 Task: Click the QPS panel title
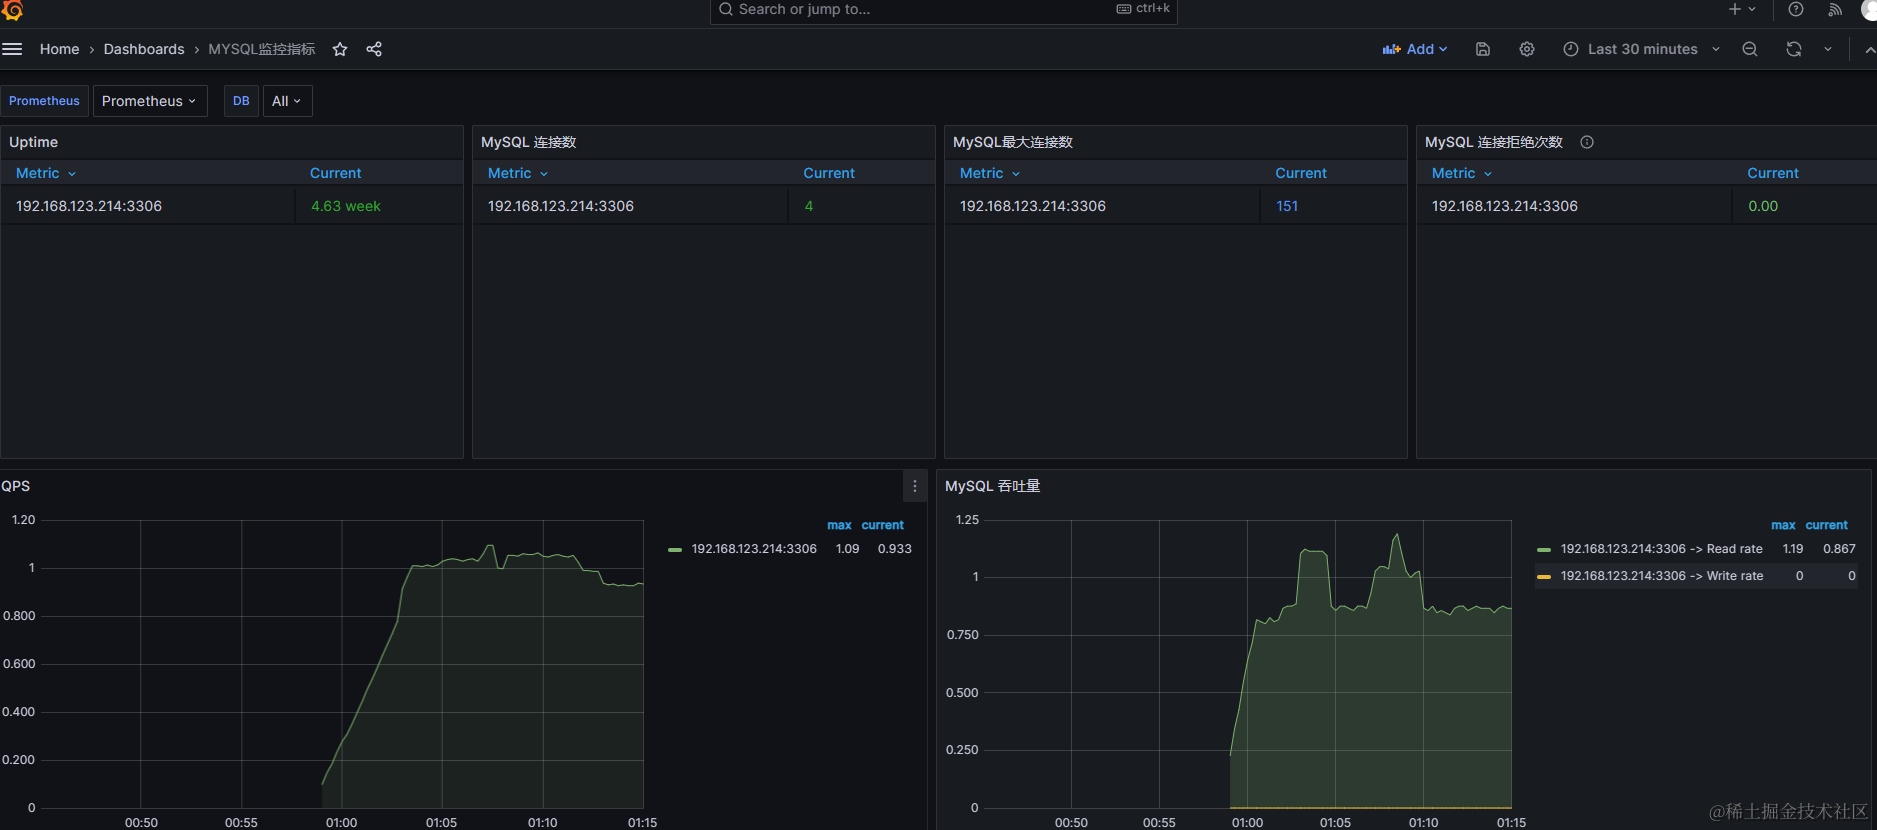click(16, 486)
